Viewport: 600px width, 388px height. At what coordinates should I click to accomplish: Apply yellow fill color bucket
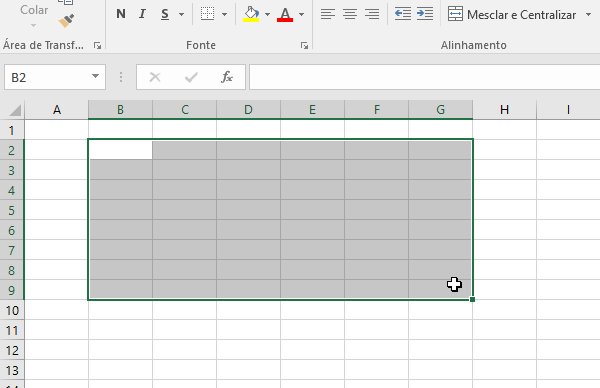(x=251, y=14)
